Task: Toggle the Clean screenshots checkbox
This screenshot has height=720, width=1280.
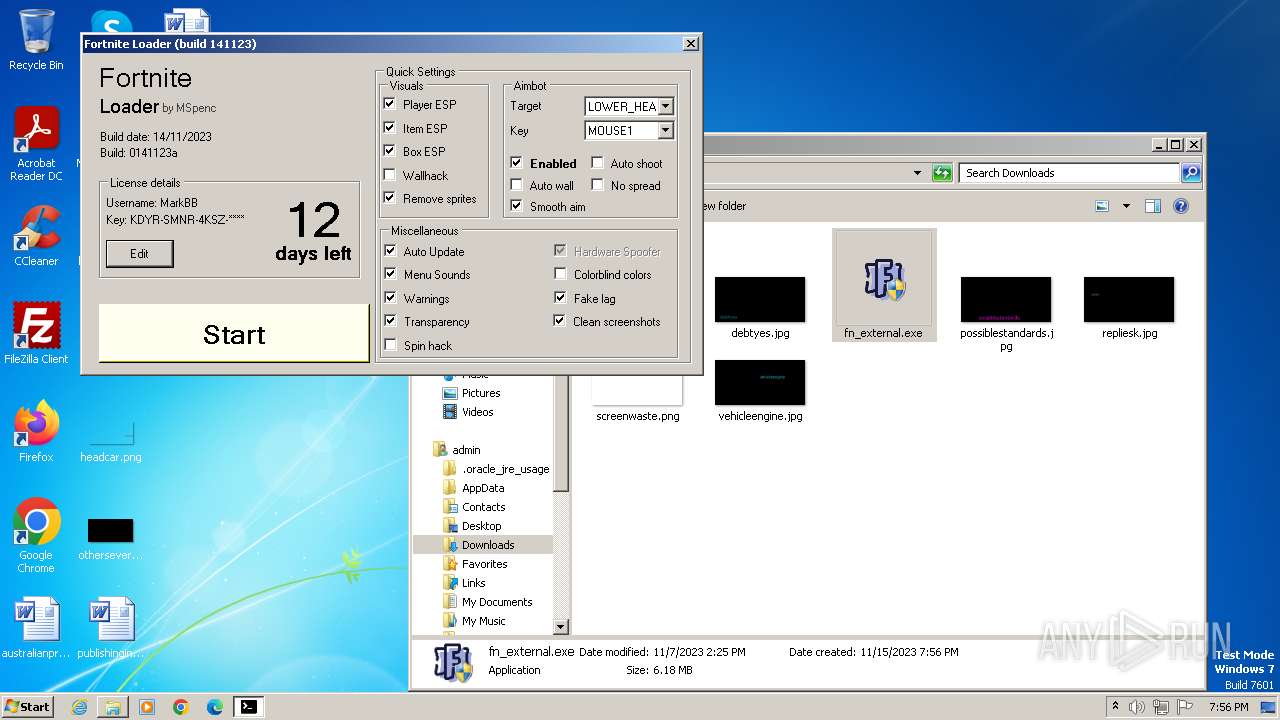Action: tap(560, 321)
